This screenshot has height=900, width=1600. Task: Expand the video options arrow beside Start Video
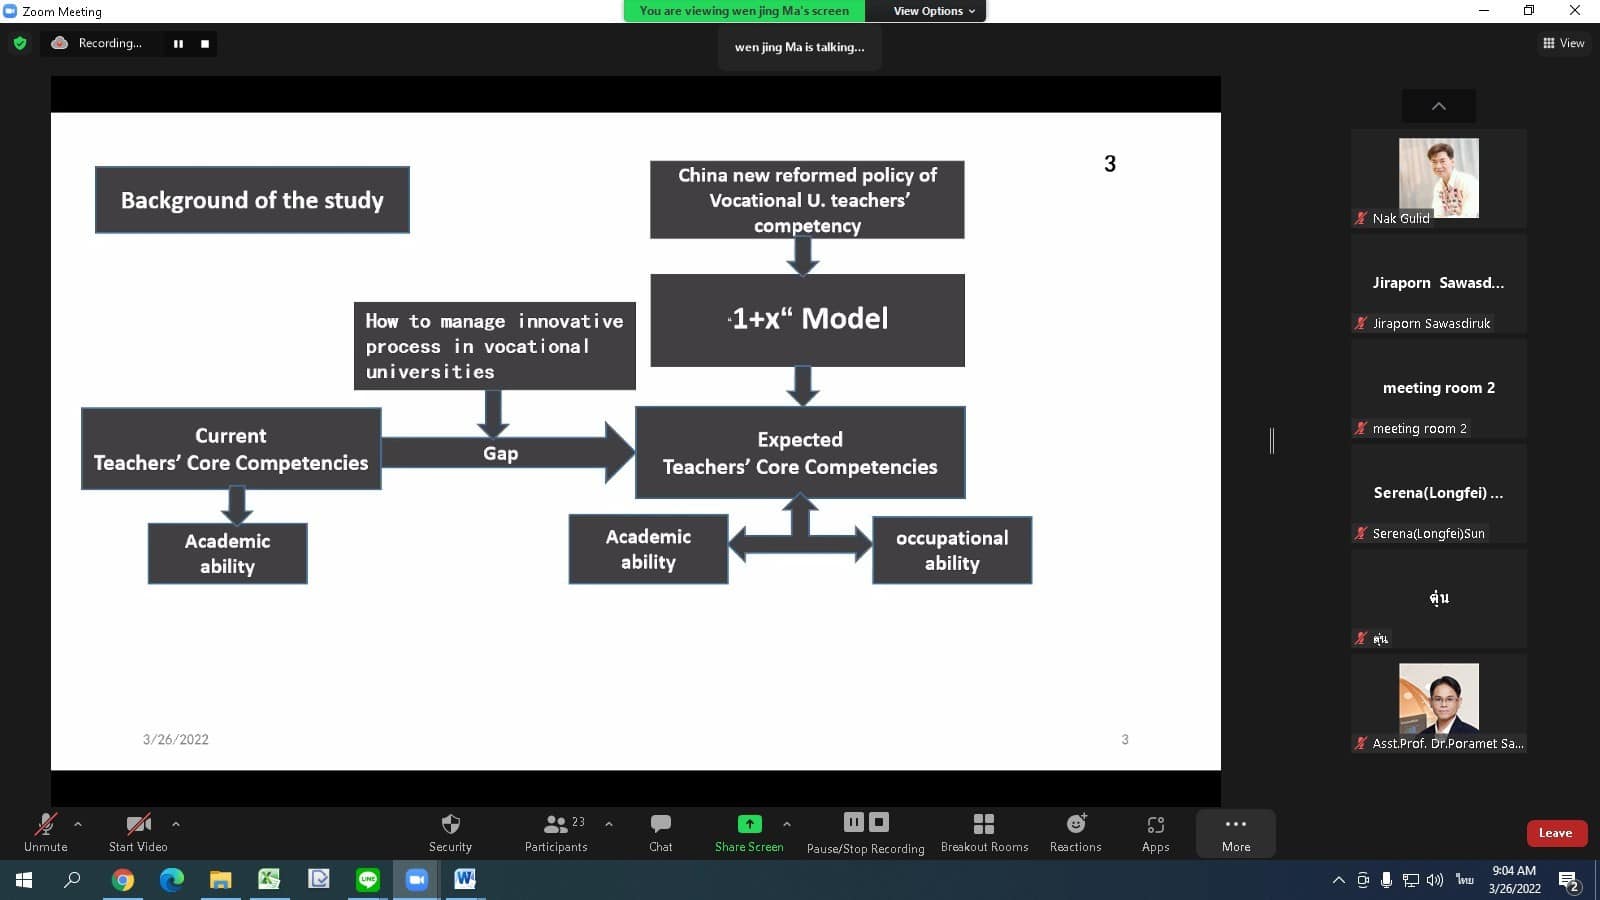[x=176, y=824]
